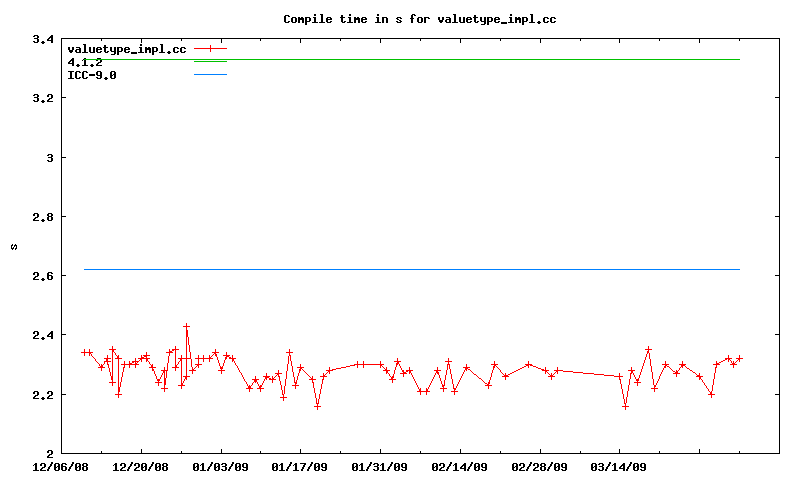Click the blue ICC-9.0 legend line sample
The width and height of the screenshot is (800, 480).
pos(211,75)
